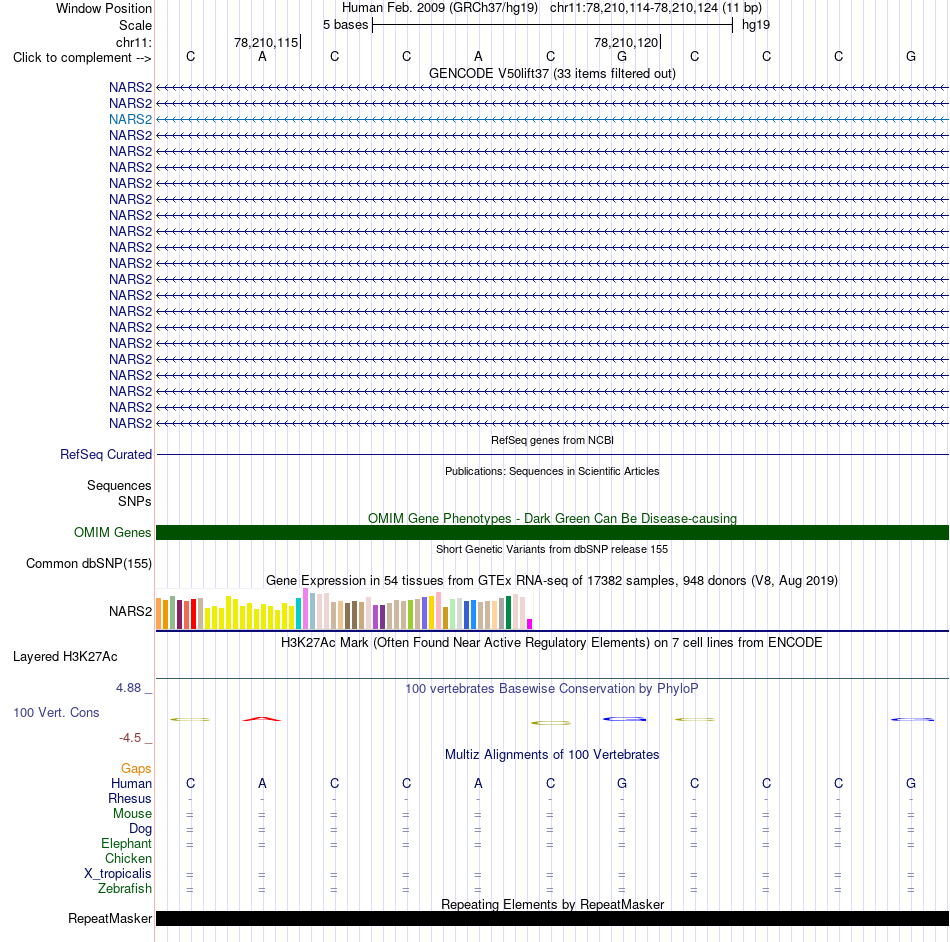The image size is (950, 942).
Task: Click the Human species label
Action: (131, 784)
